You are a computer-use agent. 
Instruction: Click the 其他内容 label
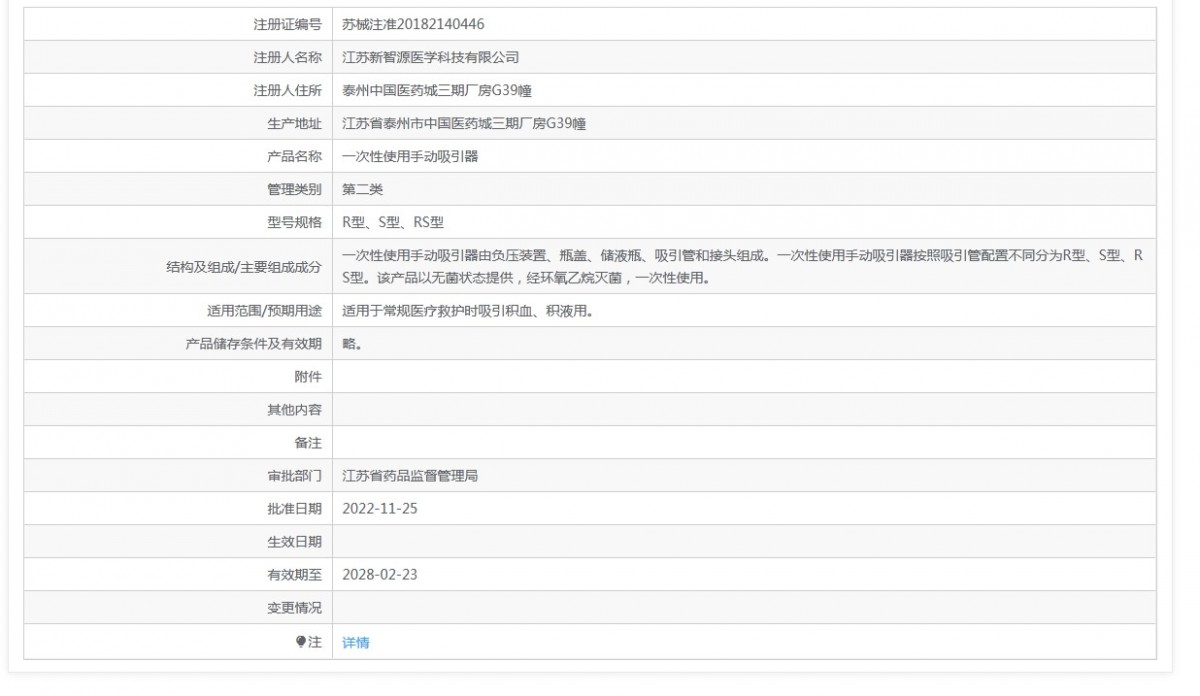[295, 410]
